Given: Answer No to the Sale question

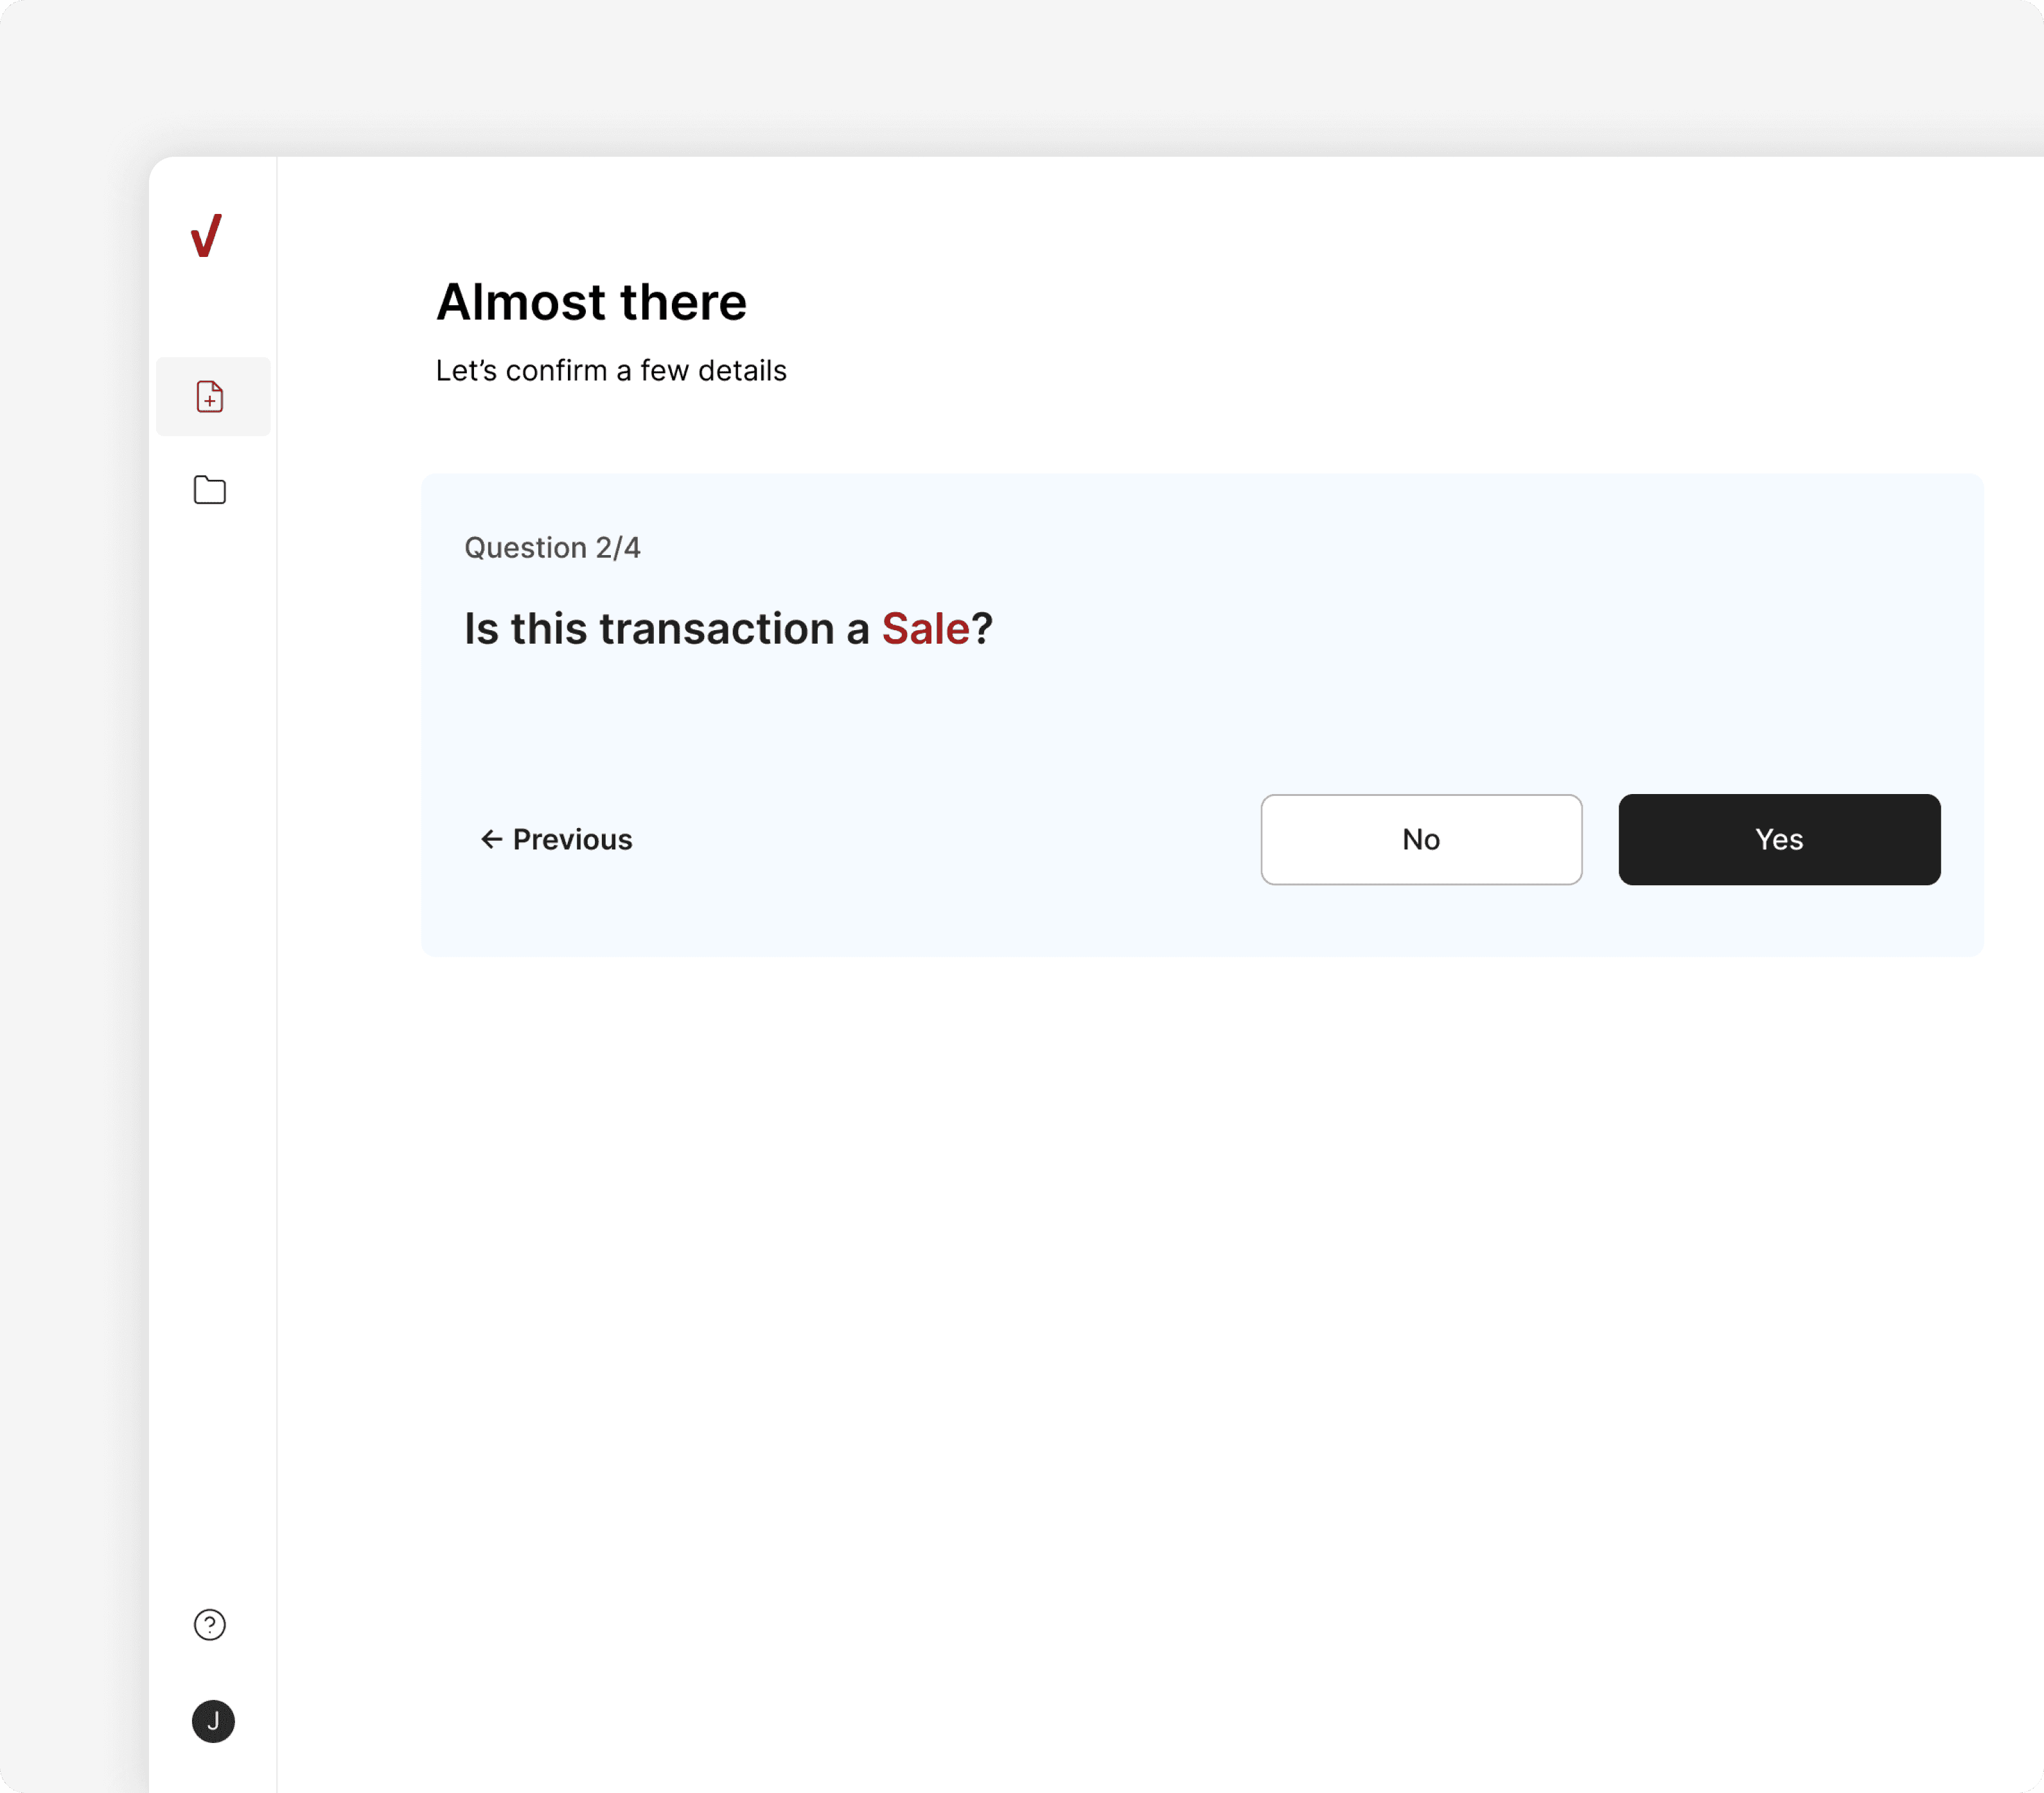Looking at the screenshot, I should click(1420, 839).
